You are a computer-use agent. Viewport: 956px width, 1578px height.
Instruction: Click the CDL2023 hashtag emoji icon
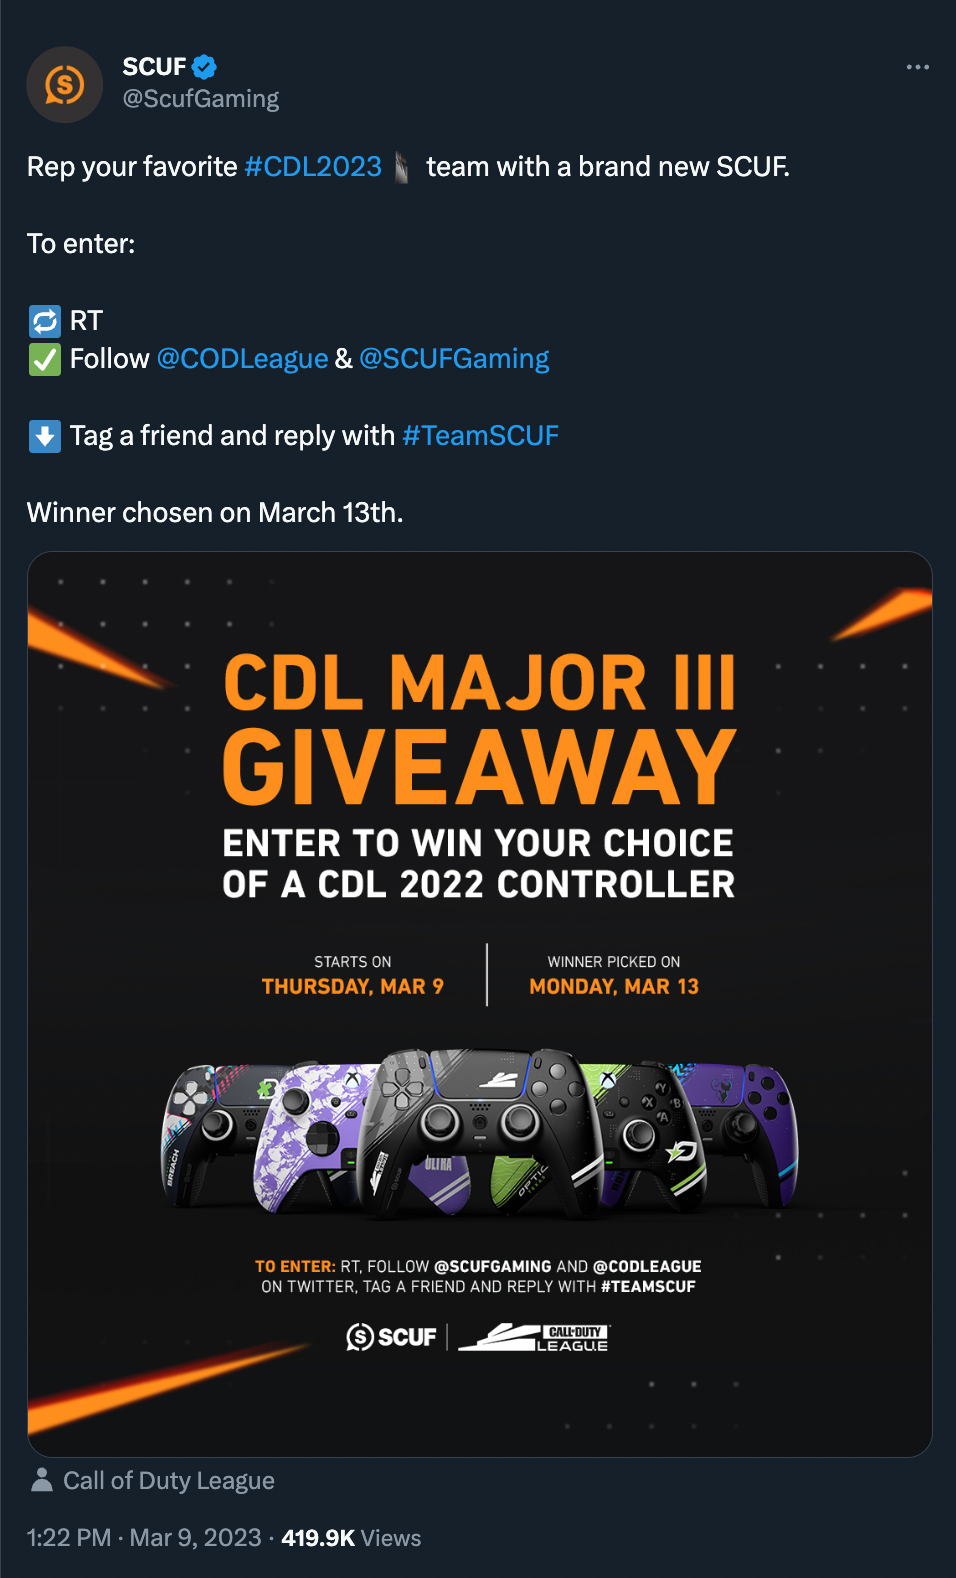402,167
